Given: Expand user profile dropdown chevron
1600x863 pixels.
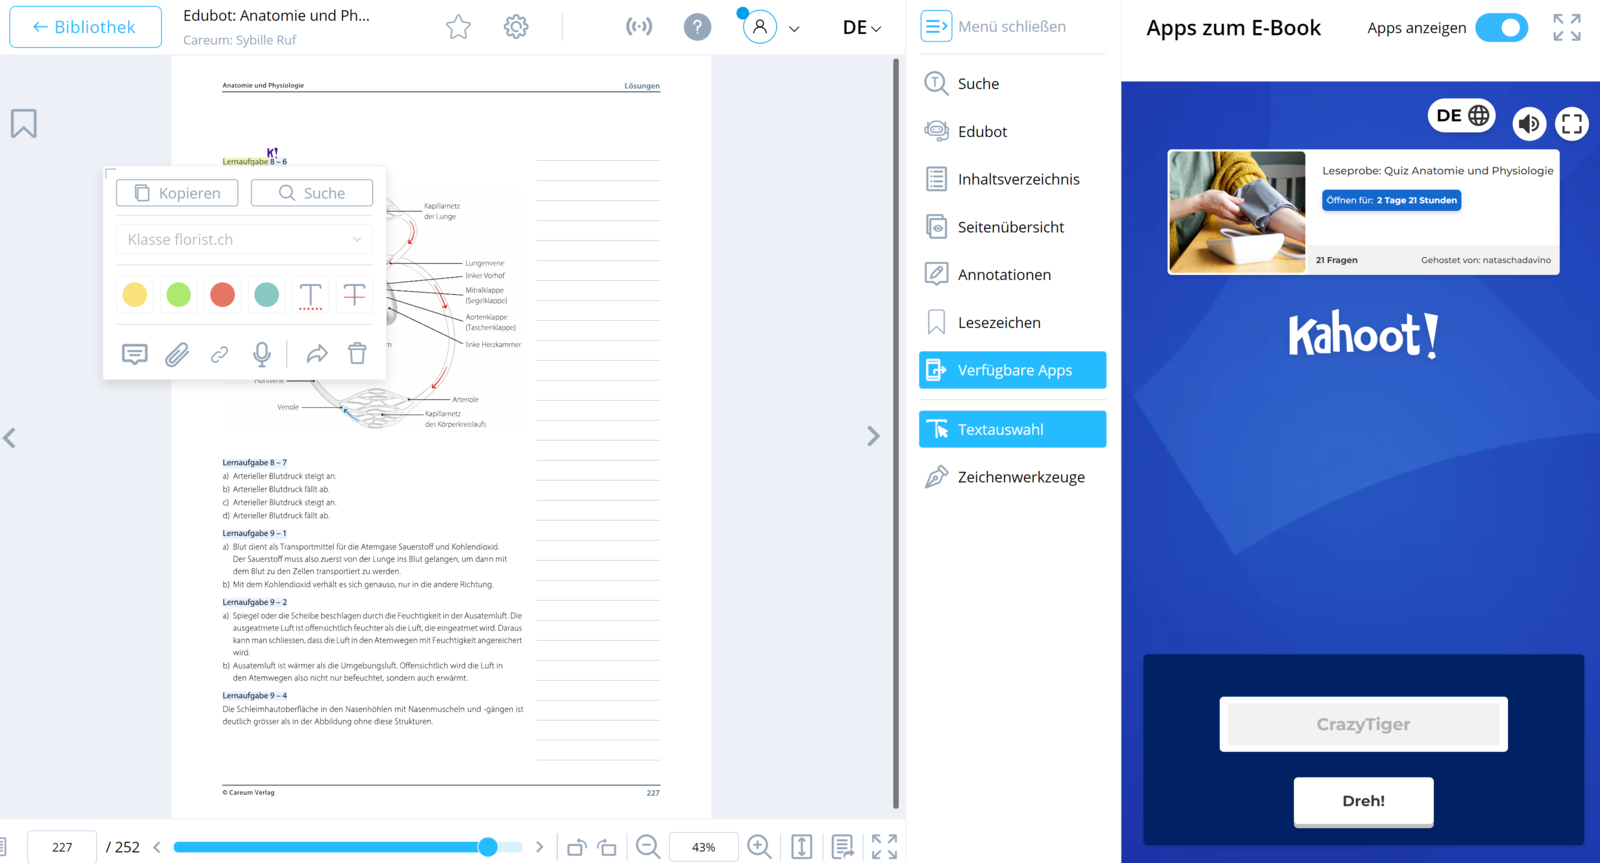Looking at the screenshot, I should pos(794,29).
